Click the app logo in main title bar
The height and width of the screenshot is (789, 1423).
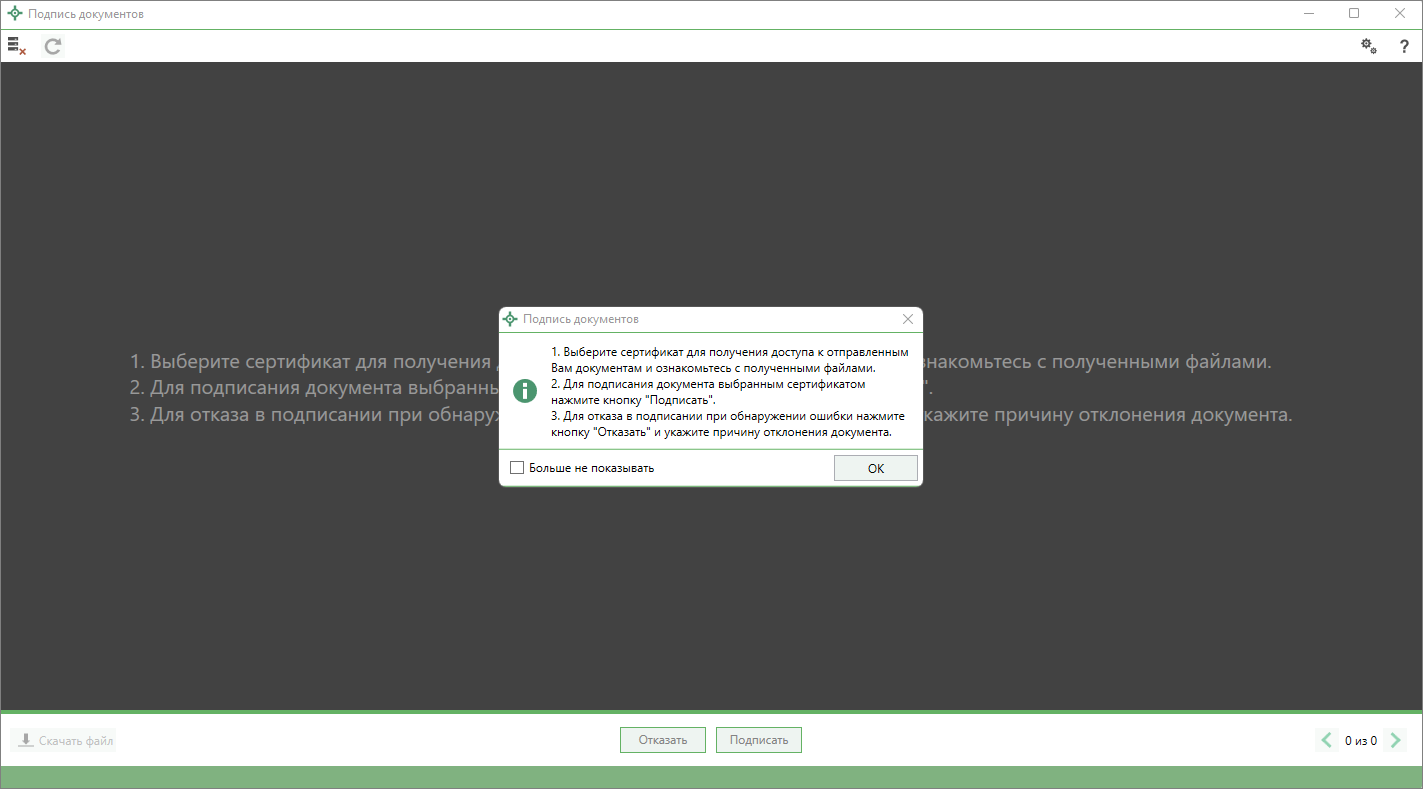tap(15, 14)
